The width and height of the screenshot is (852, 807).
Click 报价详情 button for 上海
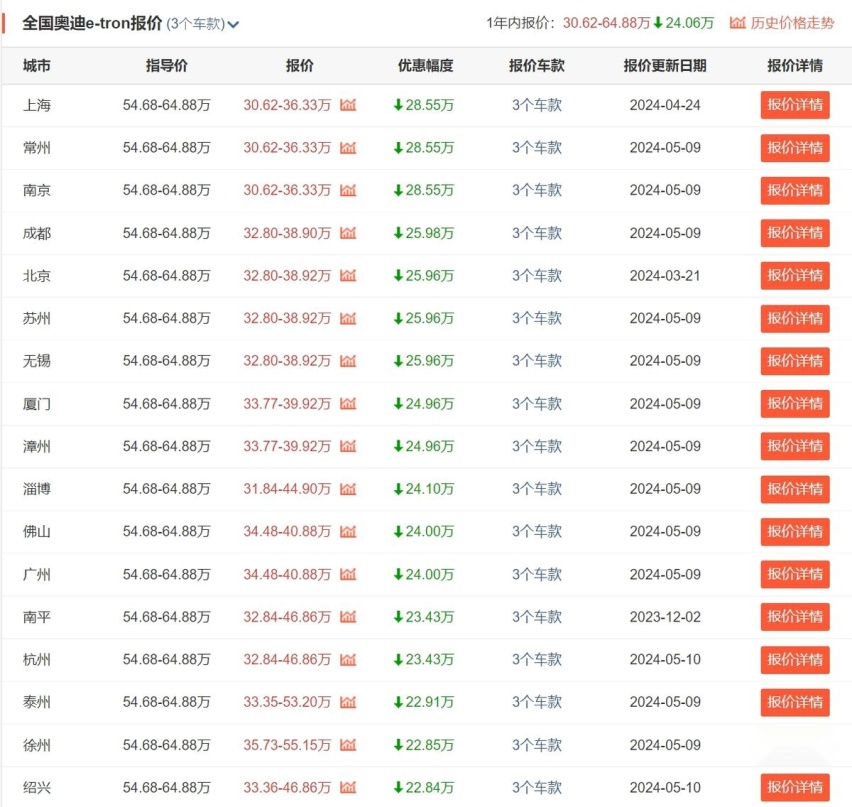click(x=795, y=105)
